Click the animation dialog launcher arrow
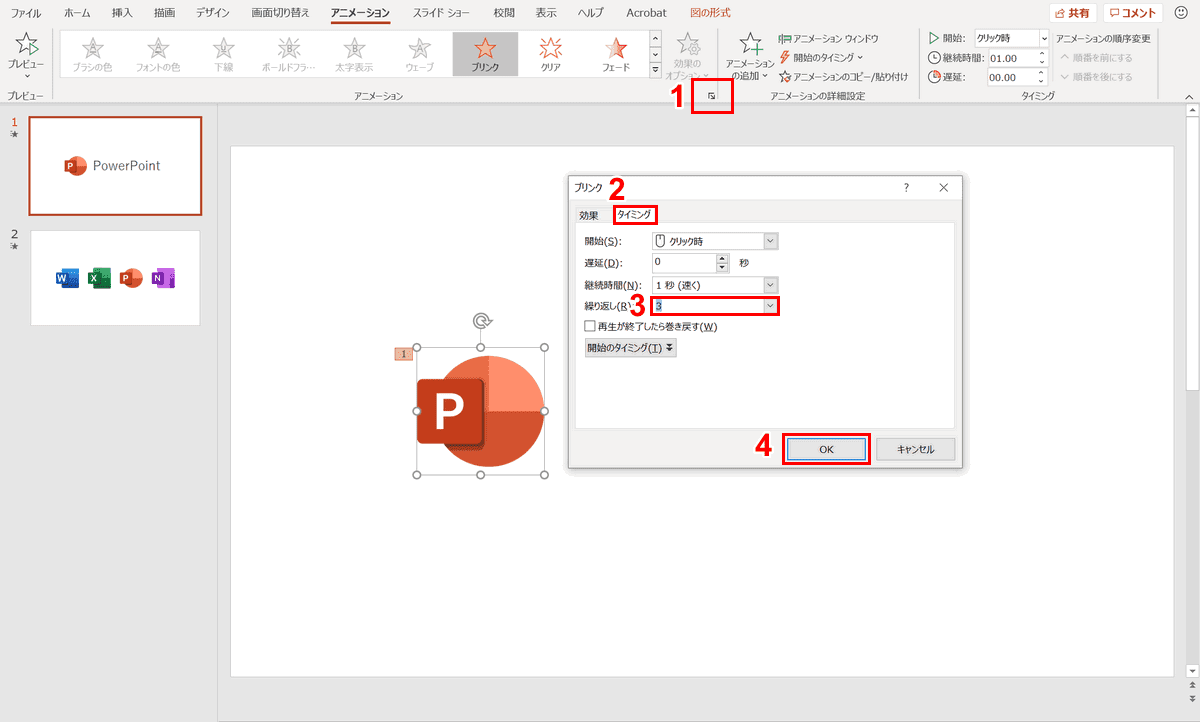 (711, 96)
